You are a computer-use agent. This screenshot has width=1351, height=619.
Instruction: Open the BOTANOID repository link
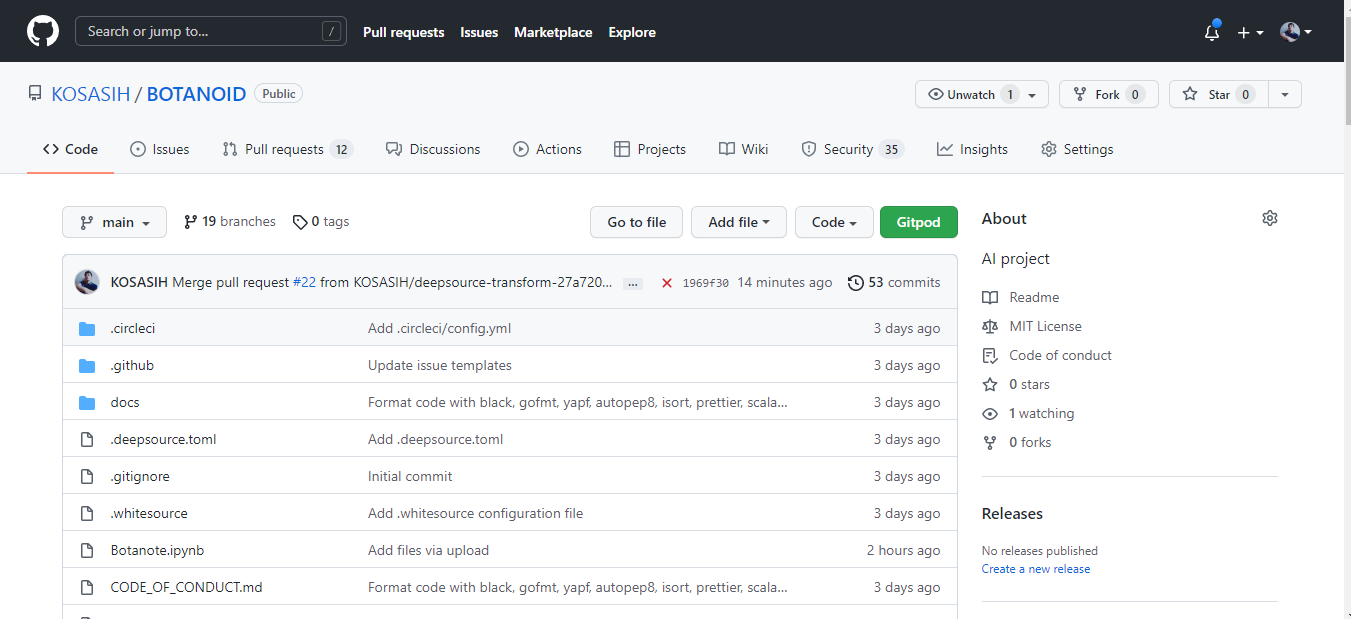(196, 94)
